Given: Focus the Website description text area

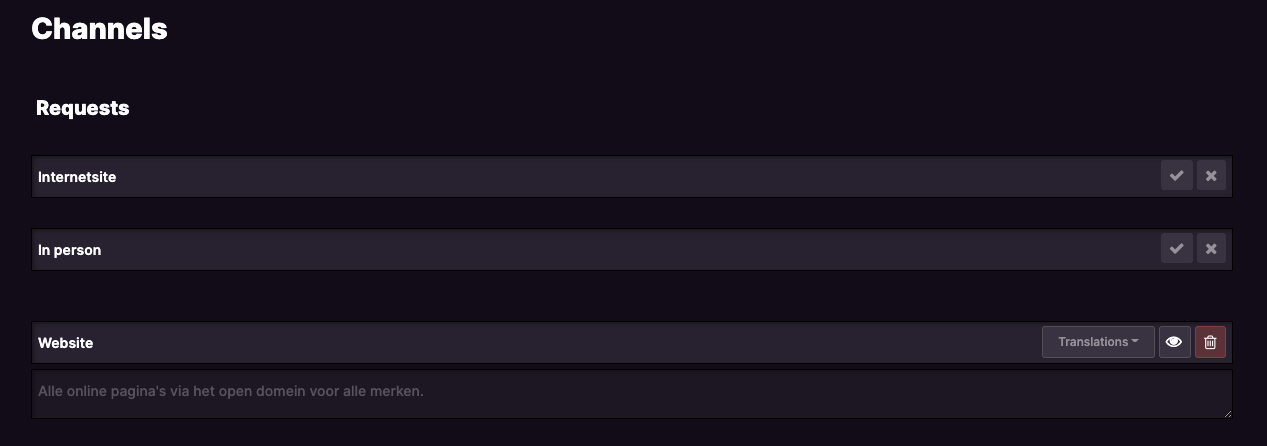Looking at the screenshot, I should click(632, 394).
